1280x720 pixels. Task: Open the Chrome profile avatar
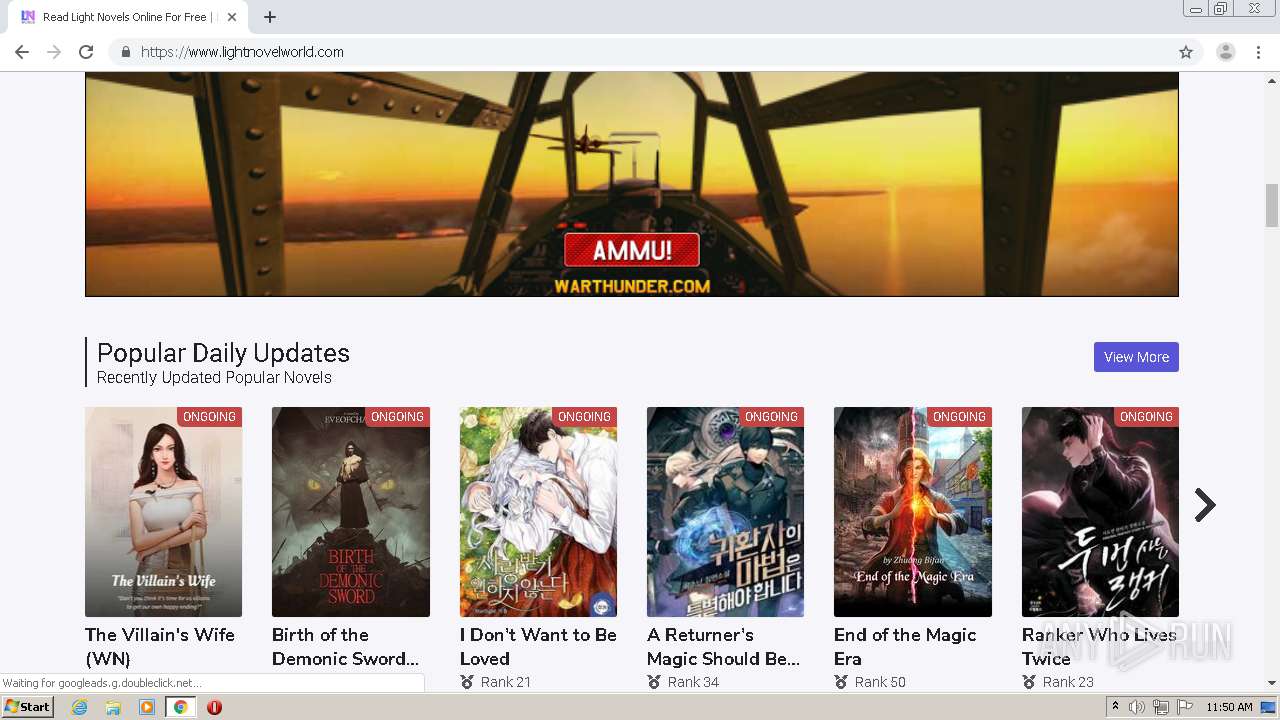tap(1225, 52)
